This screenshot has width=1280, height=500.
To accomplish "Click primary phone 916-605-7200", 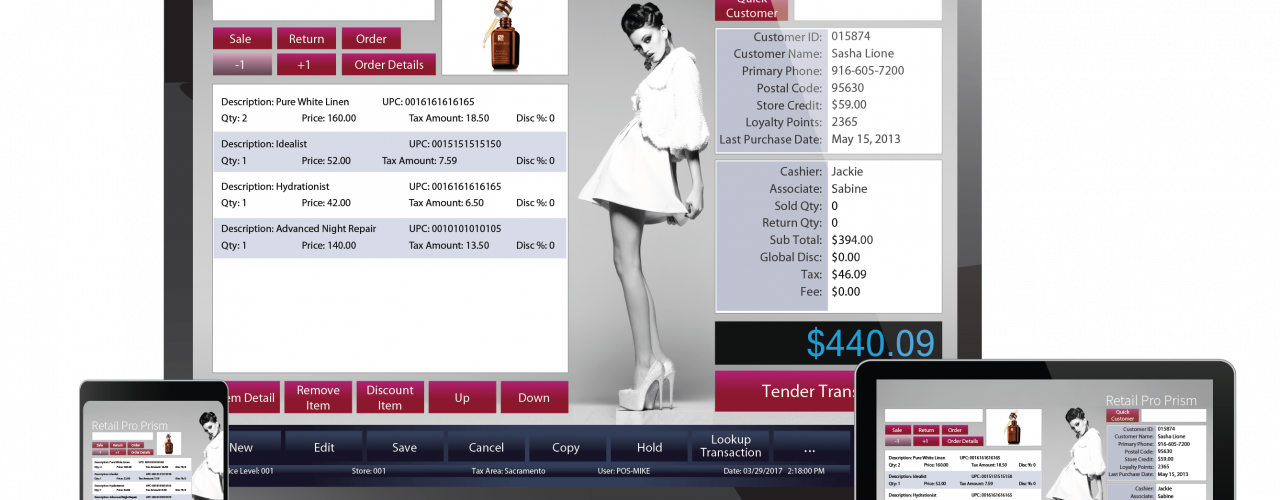I will pyautogui.click(x=868, y=71).
